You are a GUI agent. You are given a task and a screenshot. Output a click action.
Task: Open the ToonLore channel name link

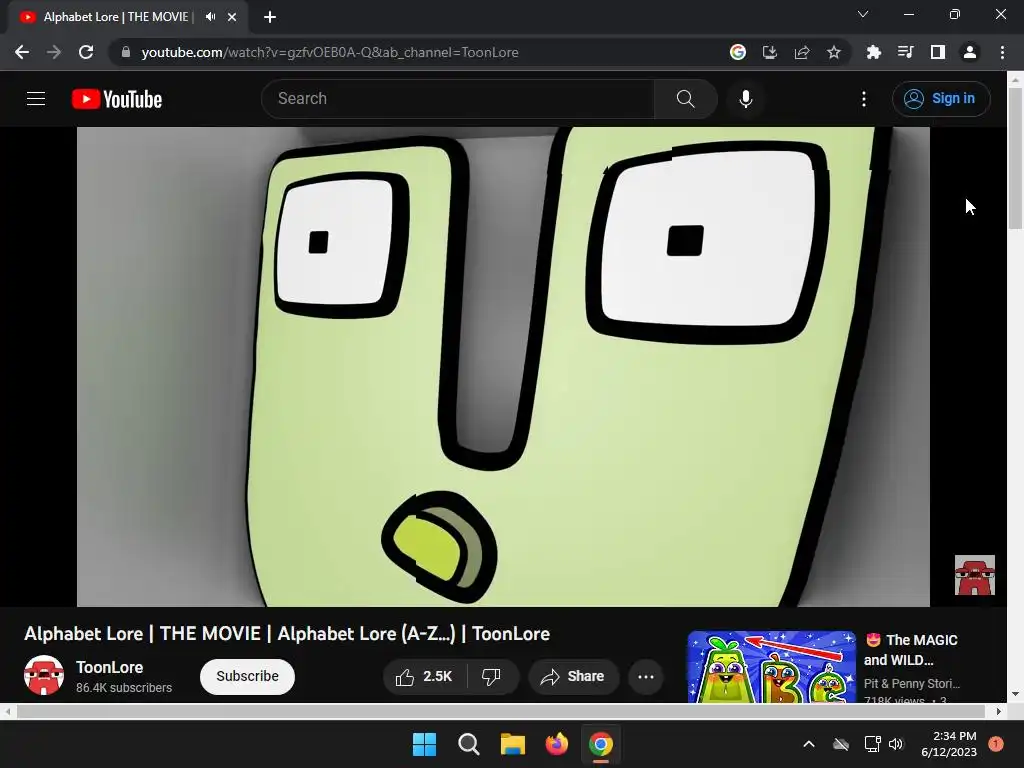[110, 667]
